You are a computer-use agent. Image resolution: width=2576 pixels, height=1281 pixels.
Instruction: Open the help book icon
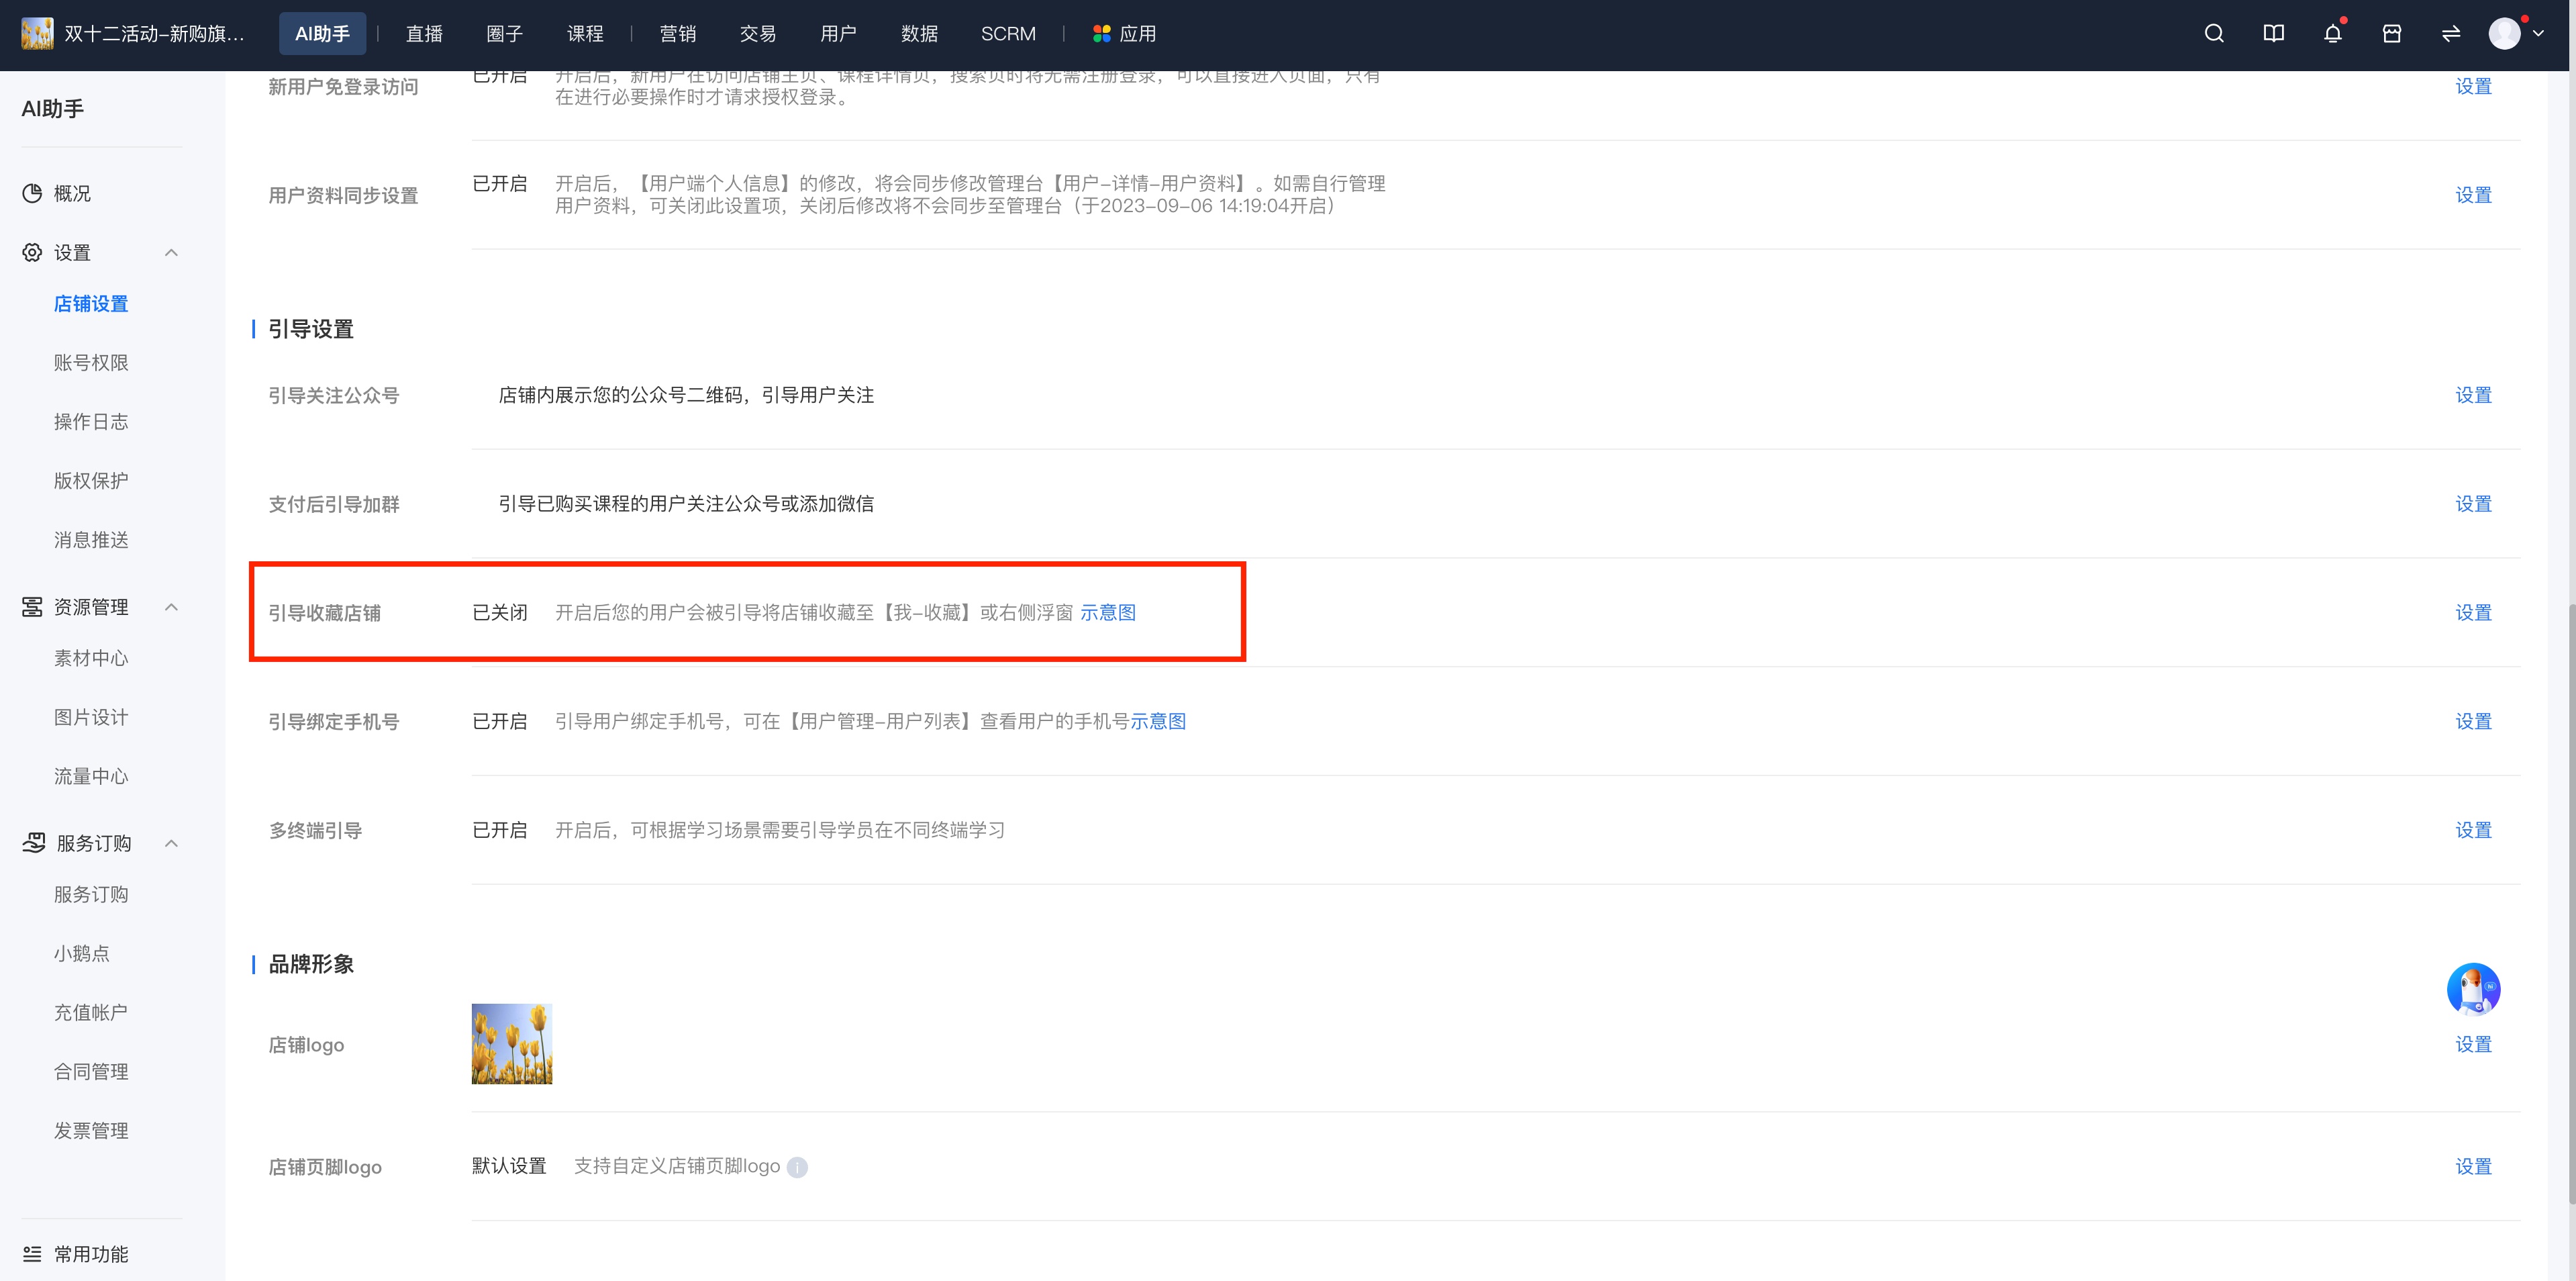point(2273,33)
